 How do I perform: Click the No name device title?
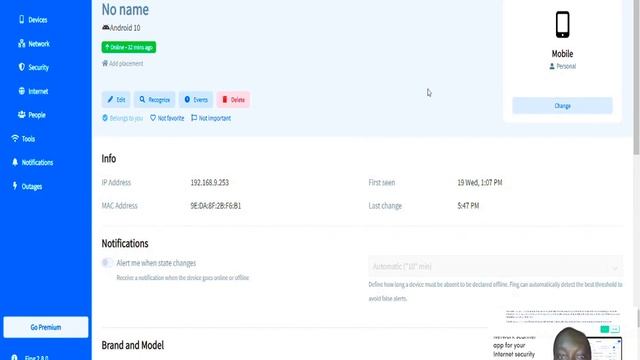click(x=125, y=9)
